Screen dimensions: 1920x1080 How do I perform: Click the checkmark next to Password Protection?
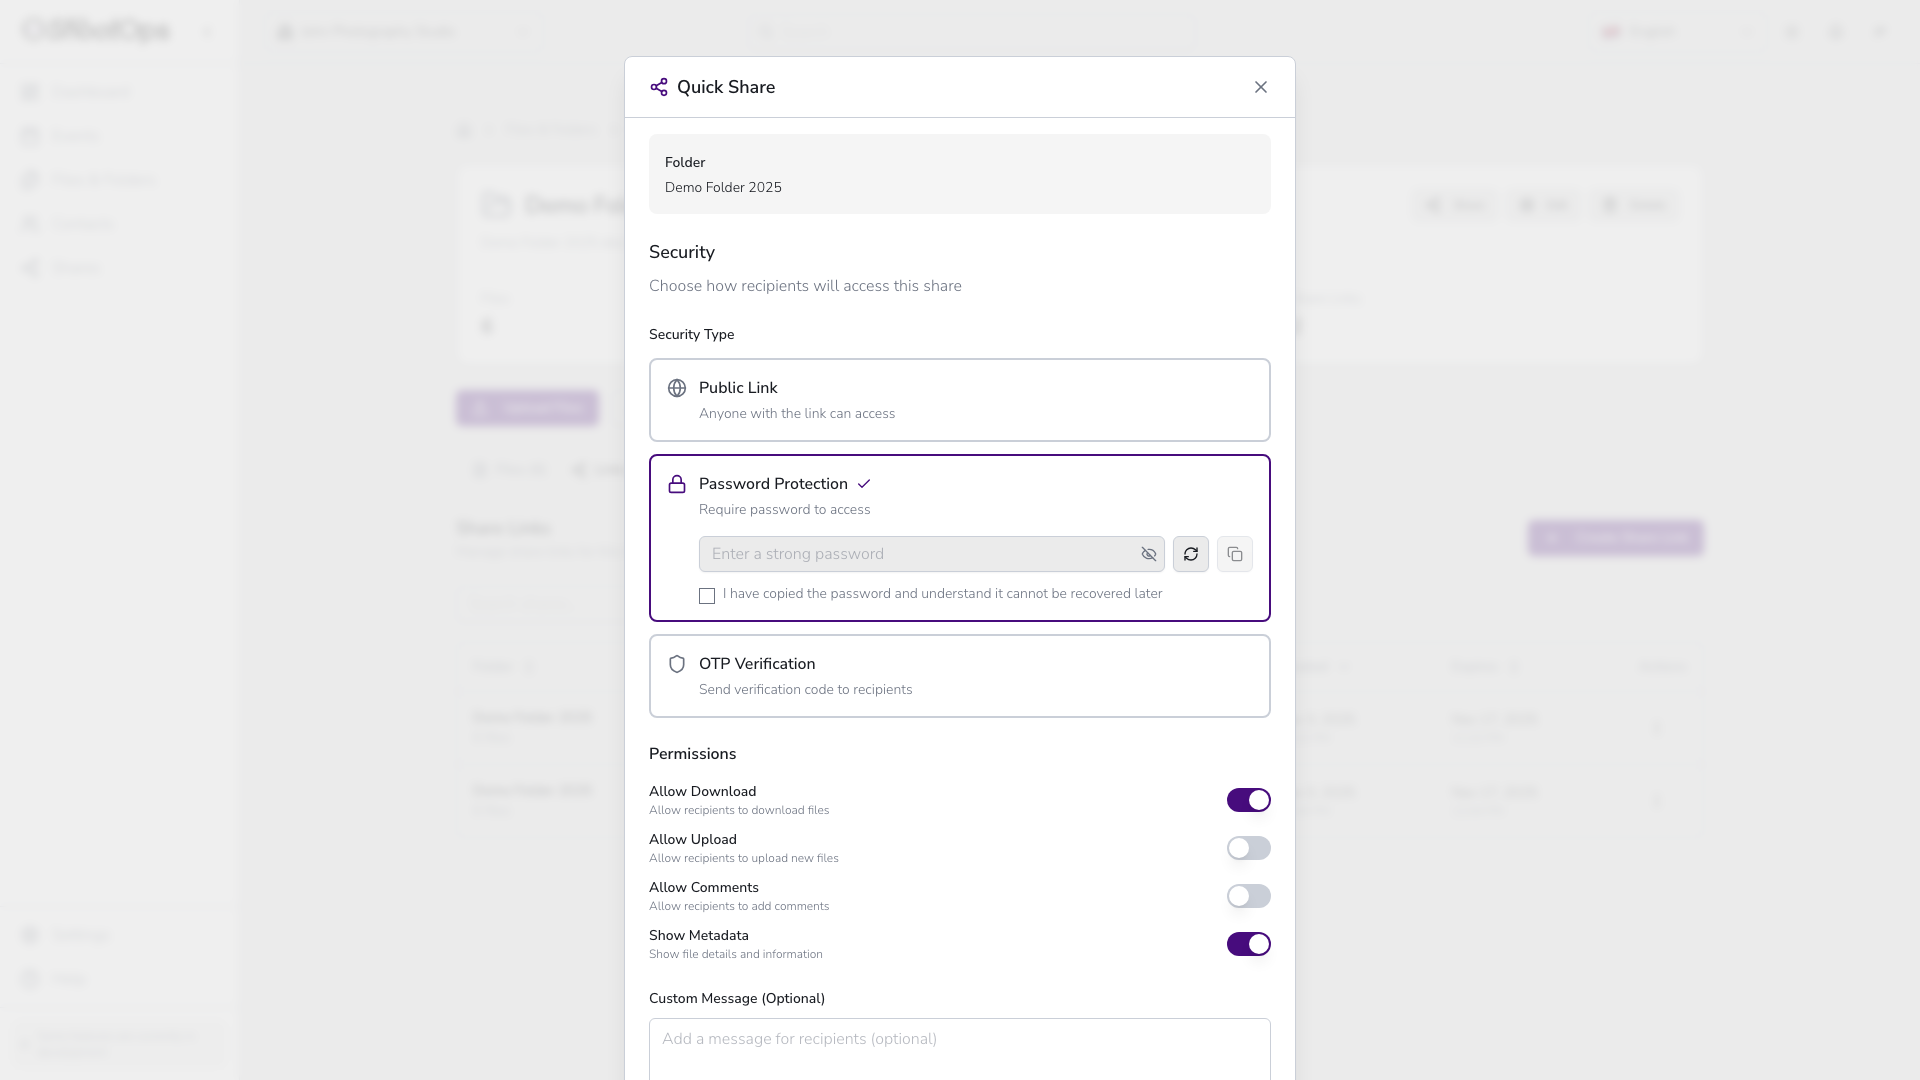point(864,484)
